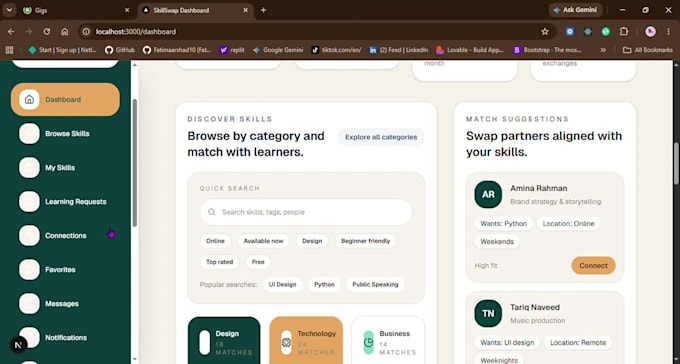The height and width of the screenshot is (364, 680).
Task: Click the Learning Requests round icon
Action: [x=29, y=202]
